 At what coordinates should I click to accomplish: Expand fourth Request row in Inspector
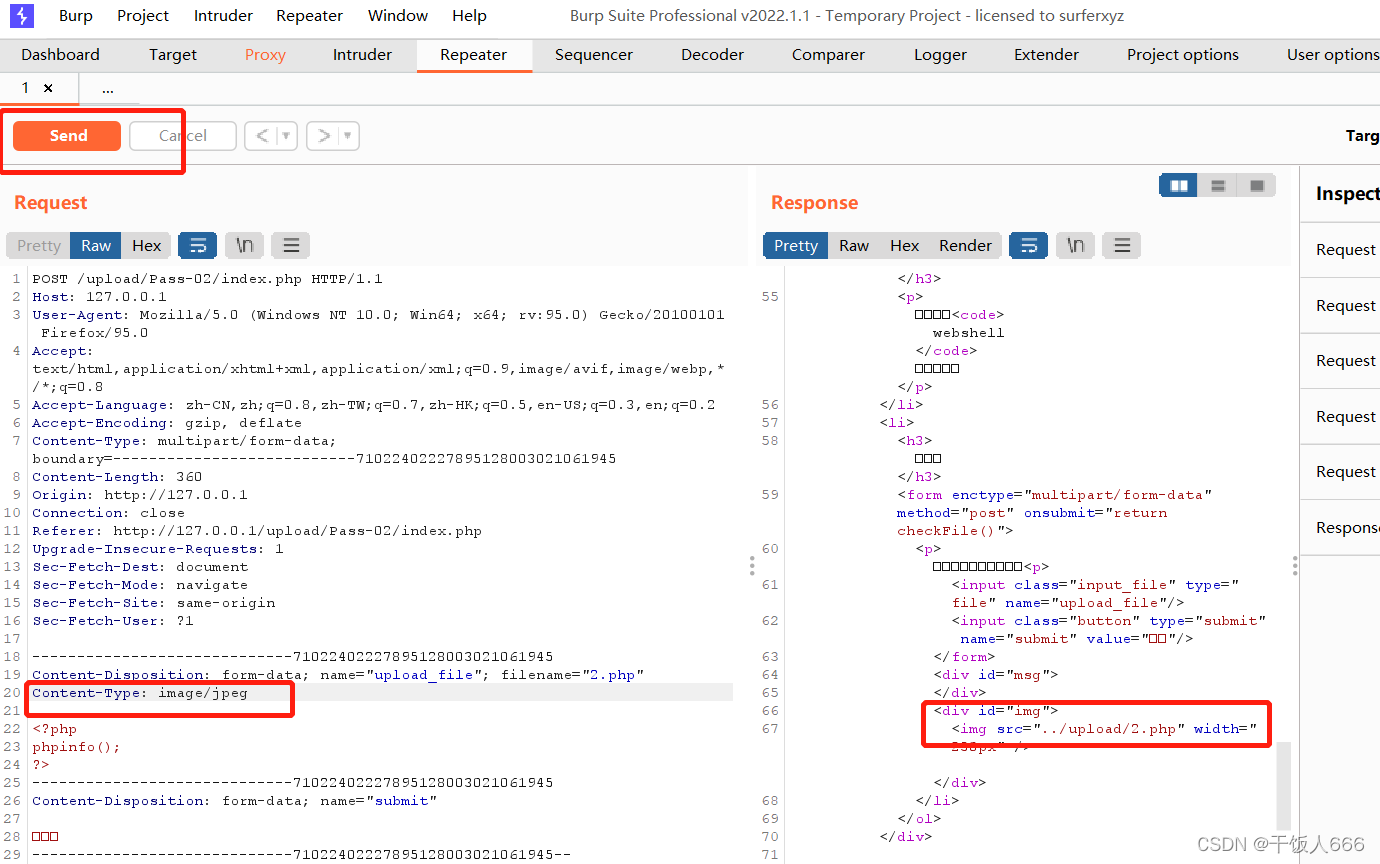1341,416
